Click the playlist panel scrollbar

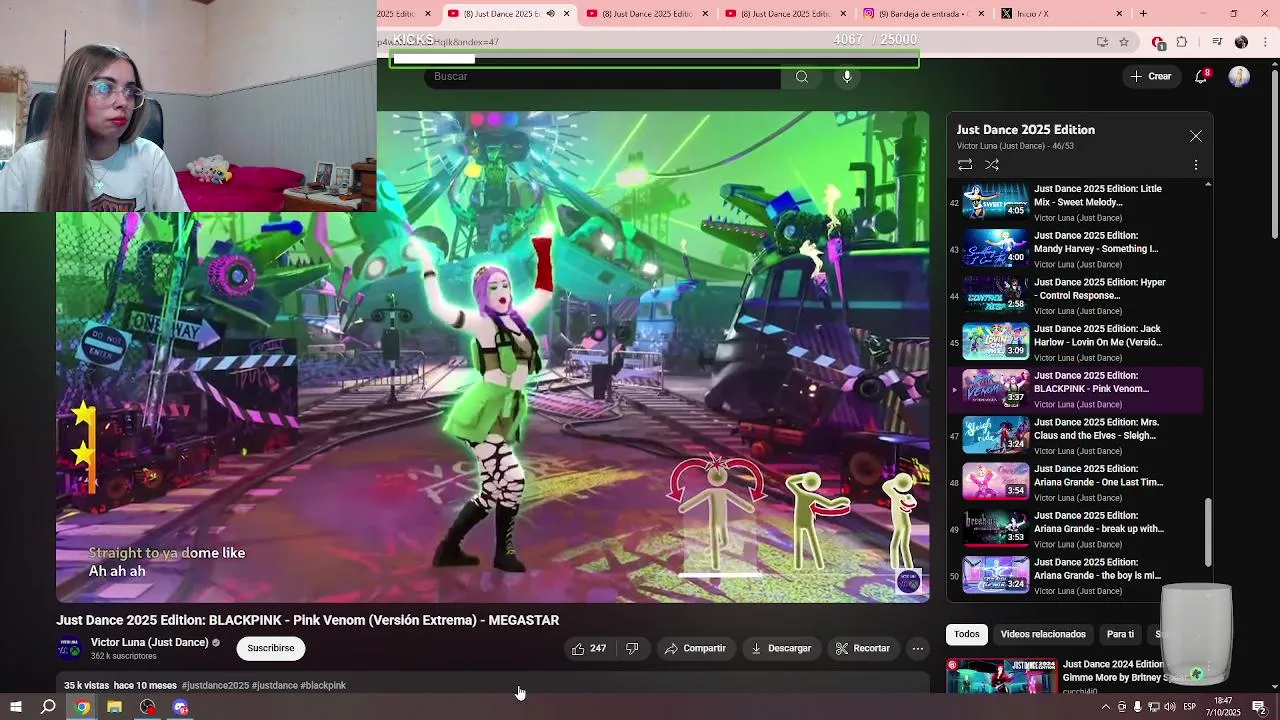pos(1208,532)
